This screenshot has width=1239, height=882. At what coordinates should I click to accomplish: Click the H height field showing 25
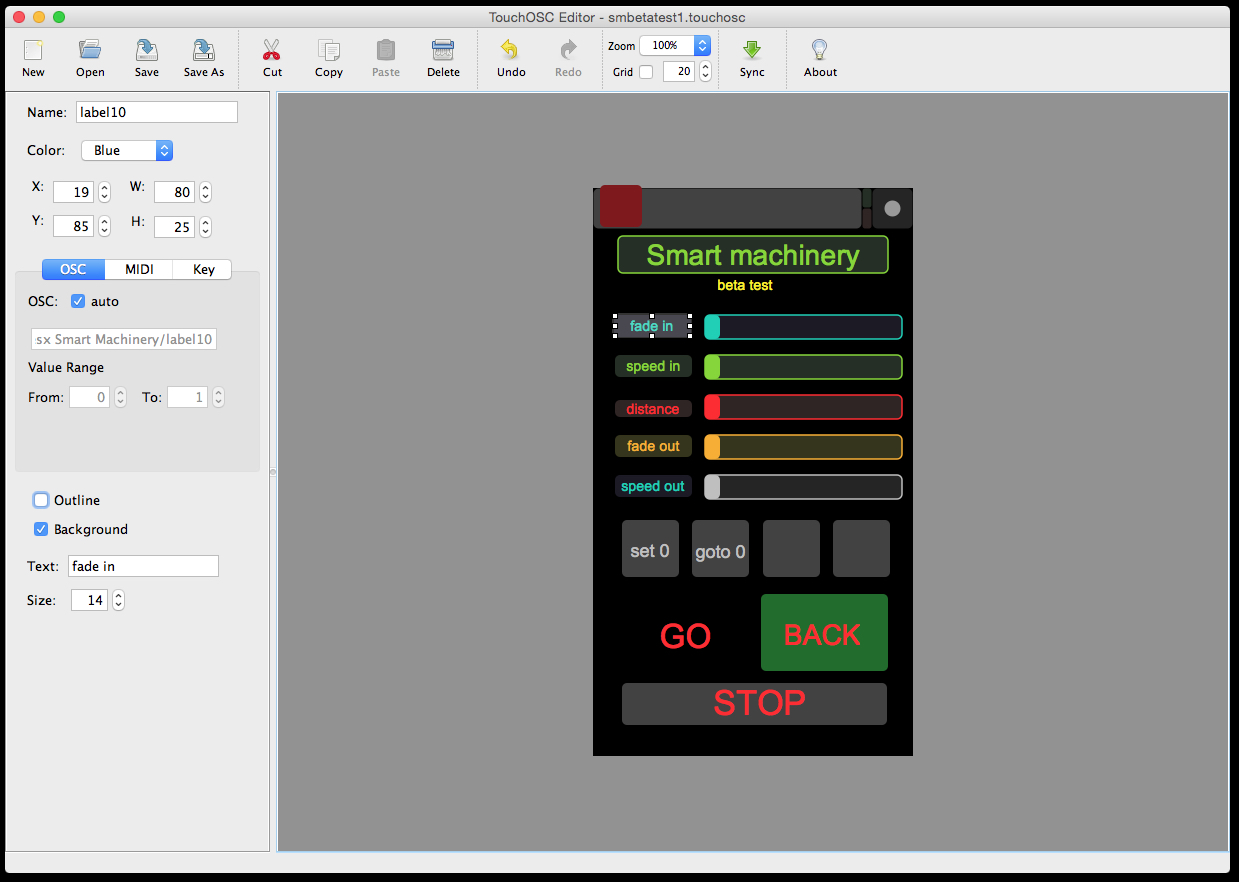174,226
